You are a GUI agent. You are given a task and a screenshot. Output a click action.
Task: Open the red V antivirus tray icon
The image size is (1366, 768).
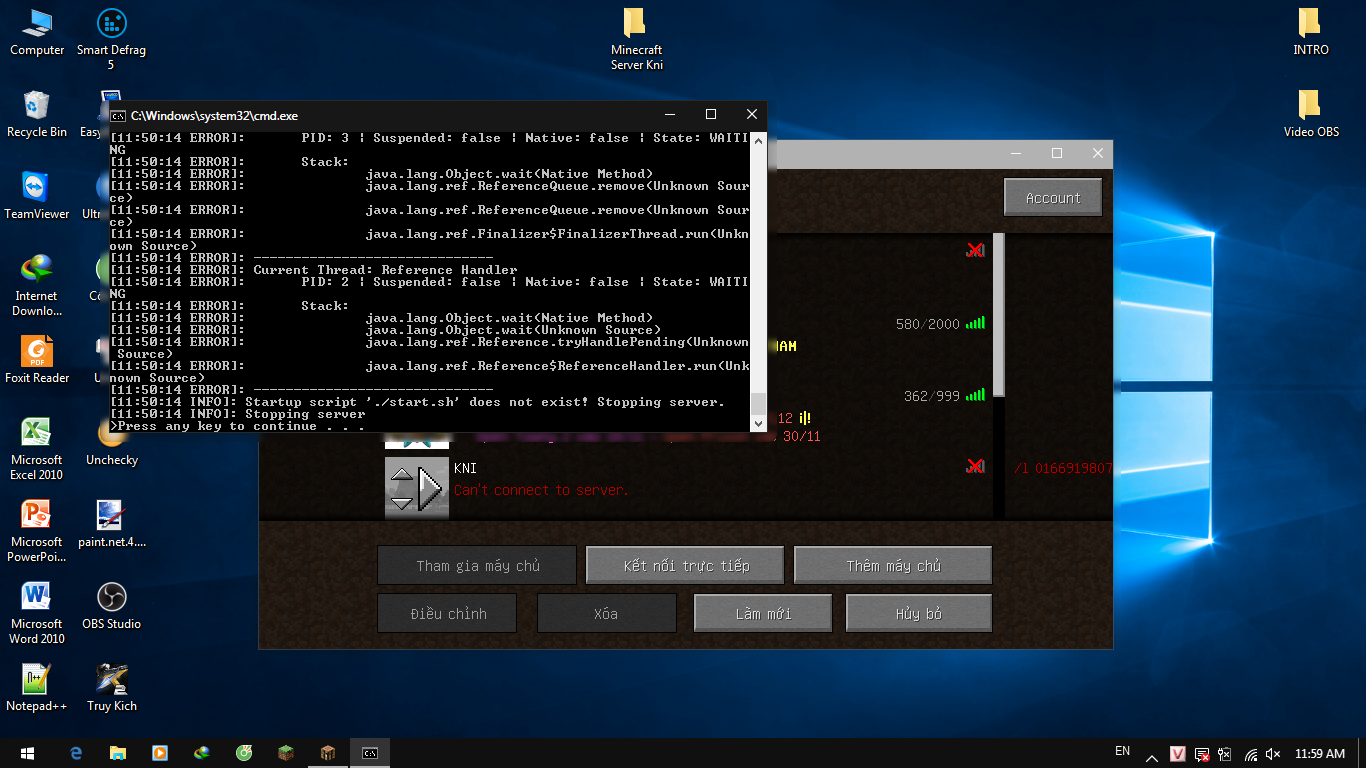click(x=1178, y=754)
